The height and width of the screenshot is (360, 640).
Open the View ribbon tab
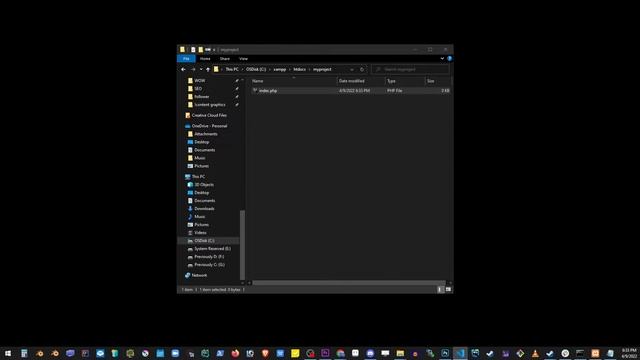click(243, 59)
